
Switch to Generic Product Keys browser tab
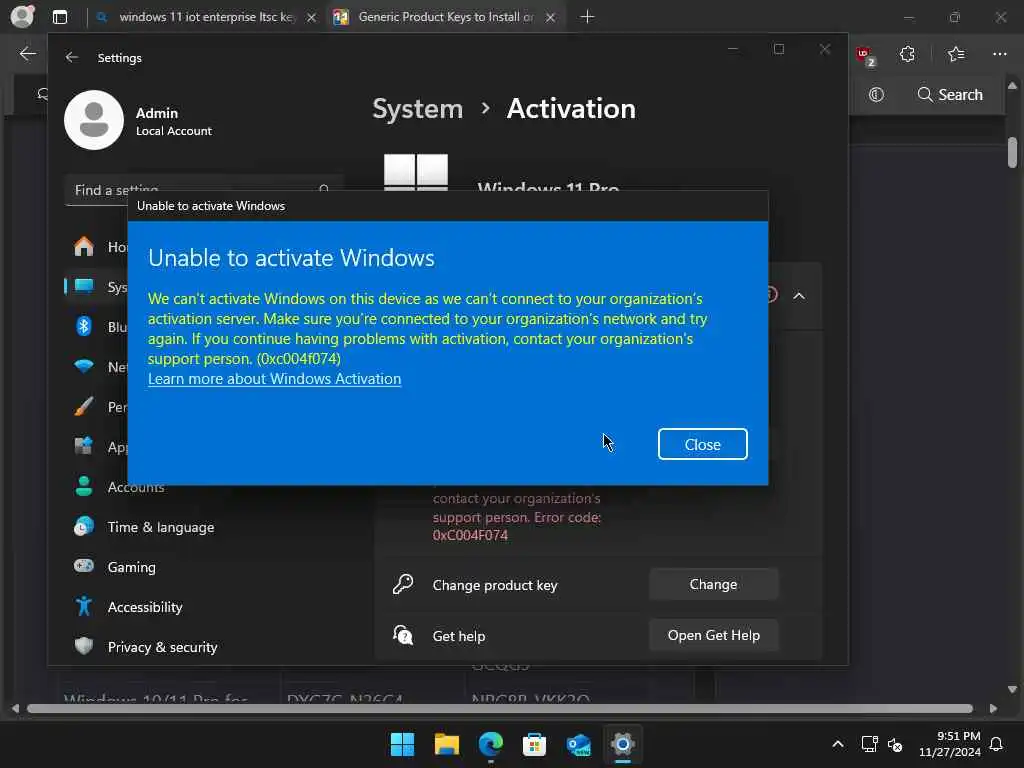tap(444, 17)
